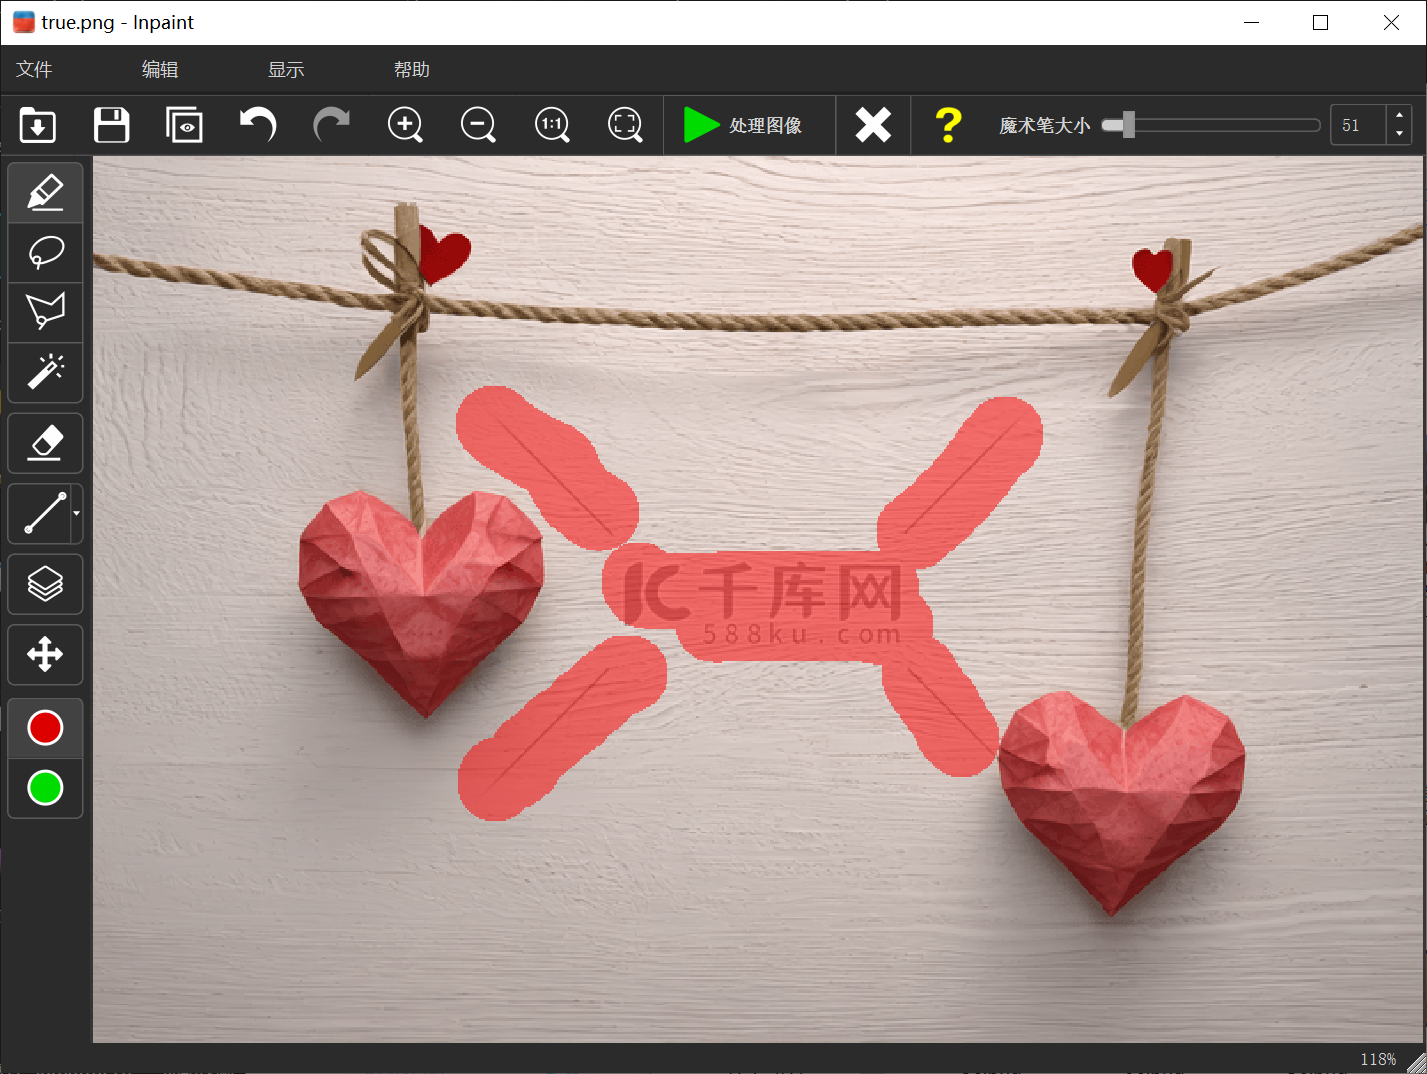The image size is (1427, 1074).
Task: Open help with the yellow question mark
Action: (x=948, y=125)
